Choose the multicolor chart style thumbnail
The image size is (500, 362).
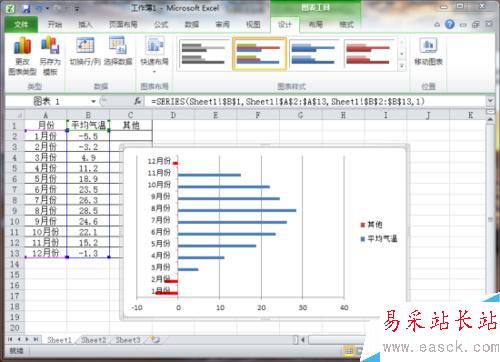[259, 54]
